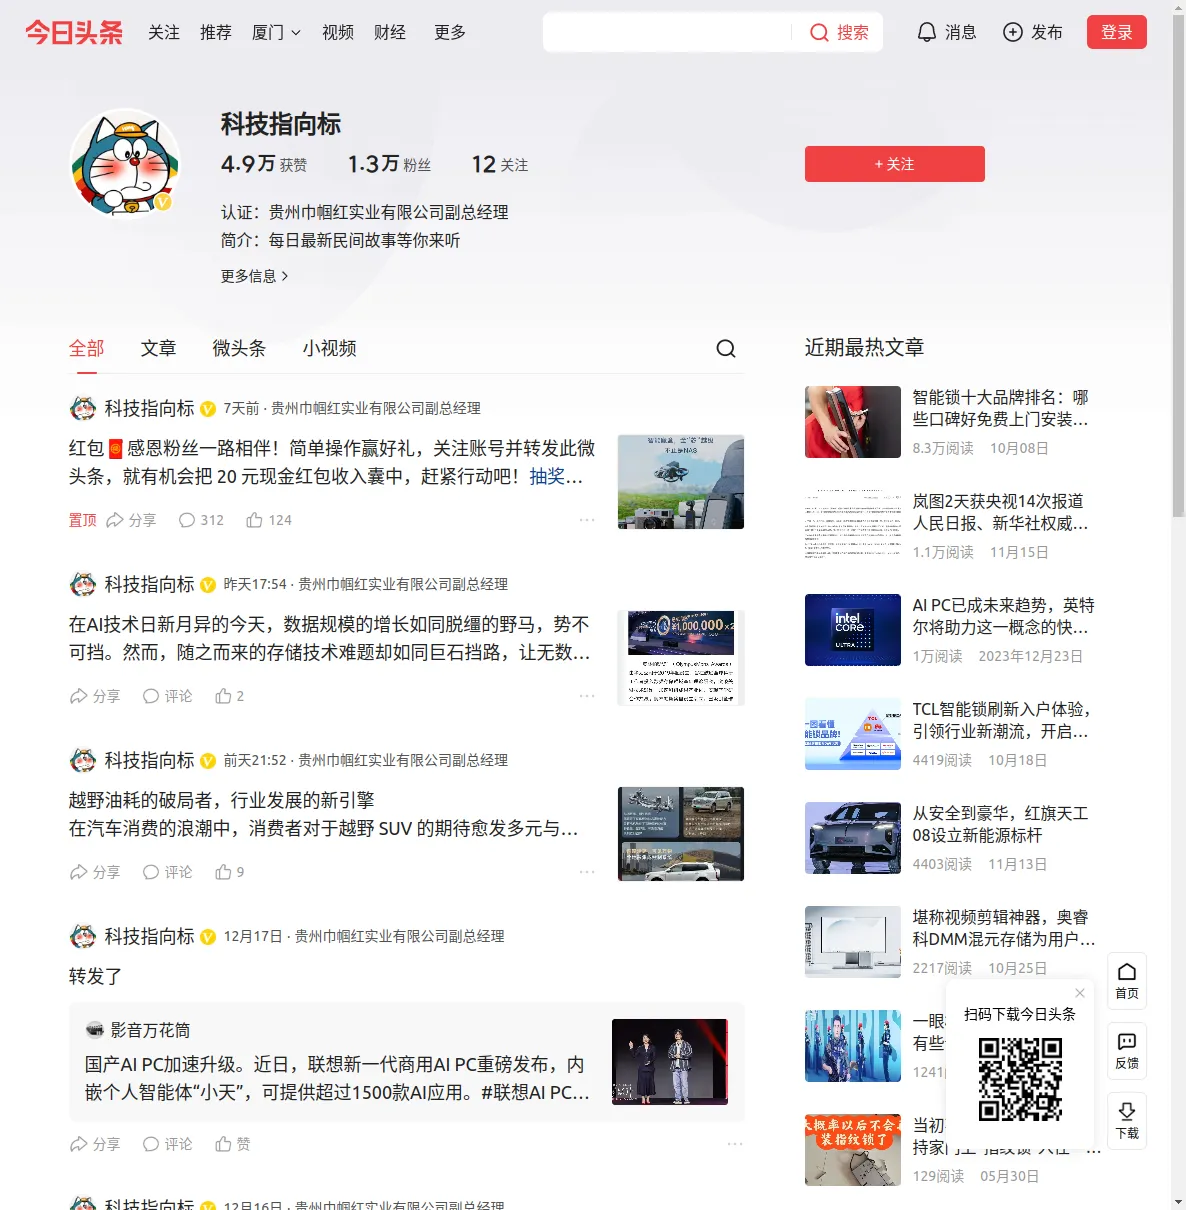The image size is (1186, 1210).
Task: Search within posts using feed magnifier icon
Action: coord(726,348)
